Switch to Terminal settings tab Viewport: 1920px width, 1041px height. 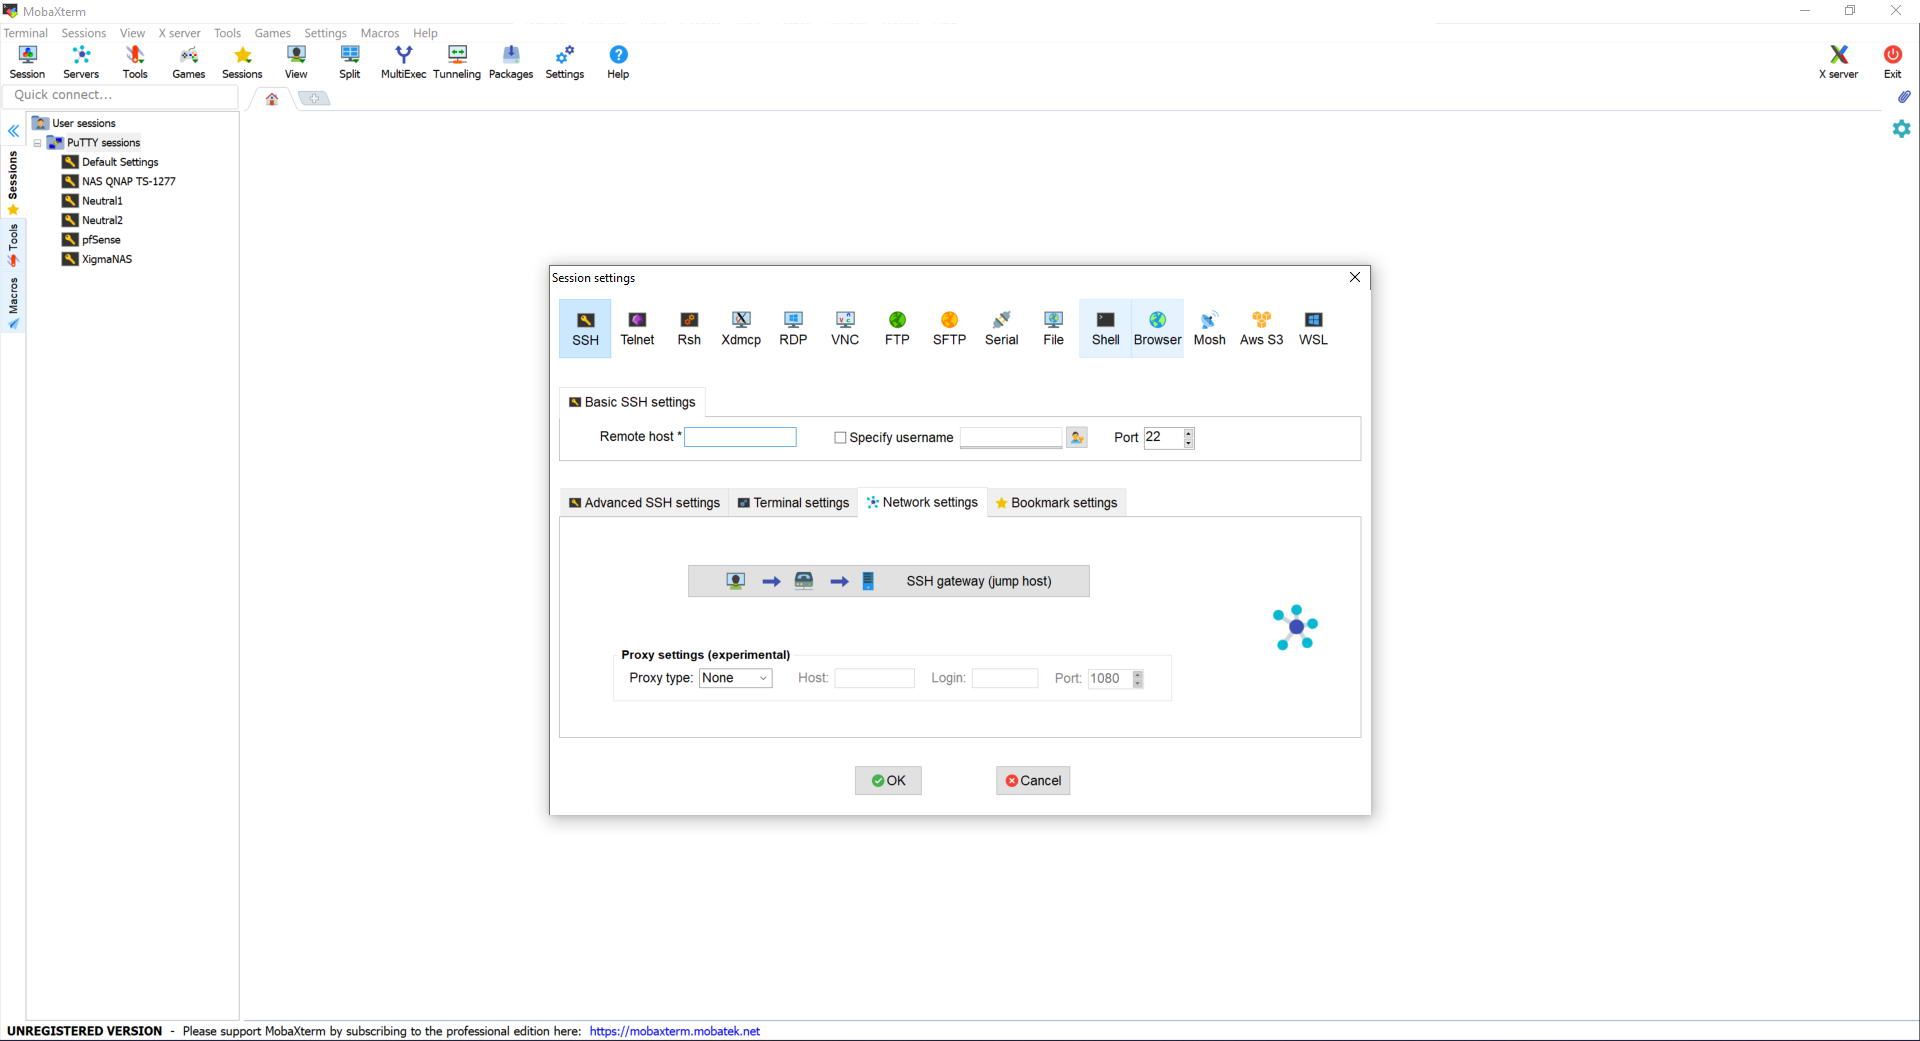[x=793, y=503]
